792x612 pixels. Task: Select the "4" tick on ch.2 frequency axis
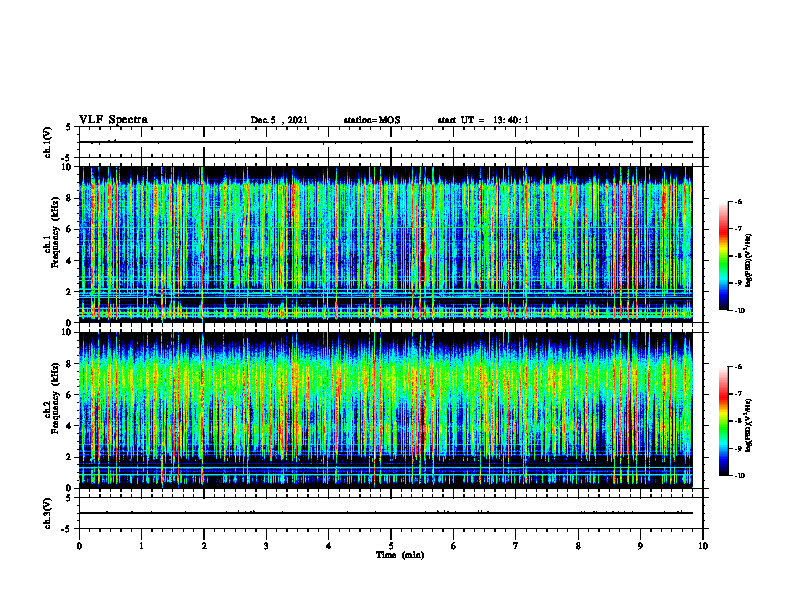click(70, 426)
